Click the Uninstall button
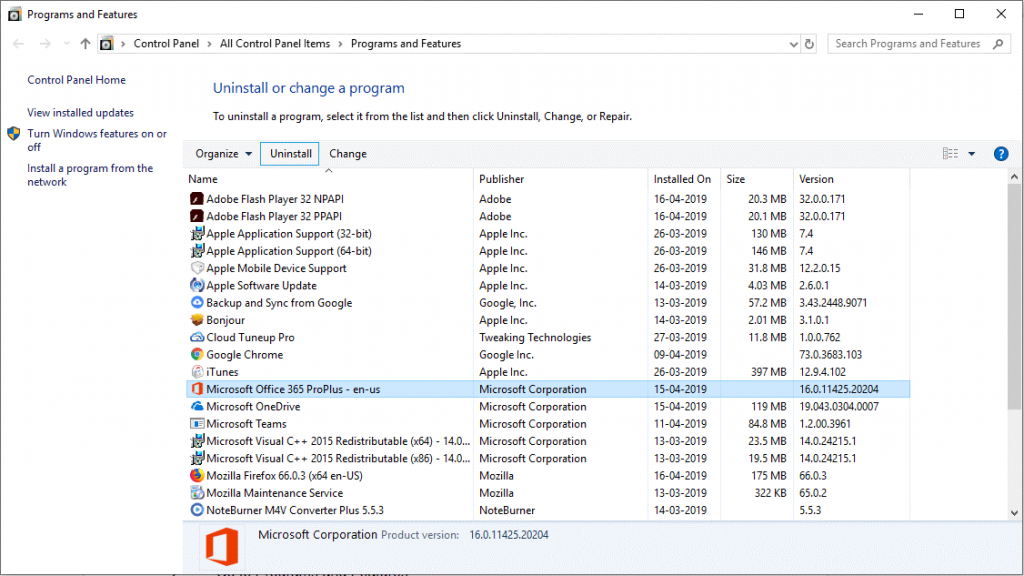1024x576 pixels. click(x=290, y=154)
